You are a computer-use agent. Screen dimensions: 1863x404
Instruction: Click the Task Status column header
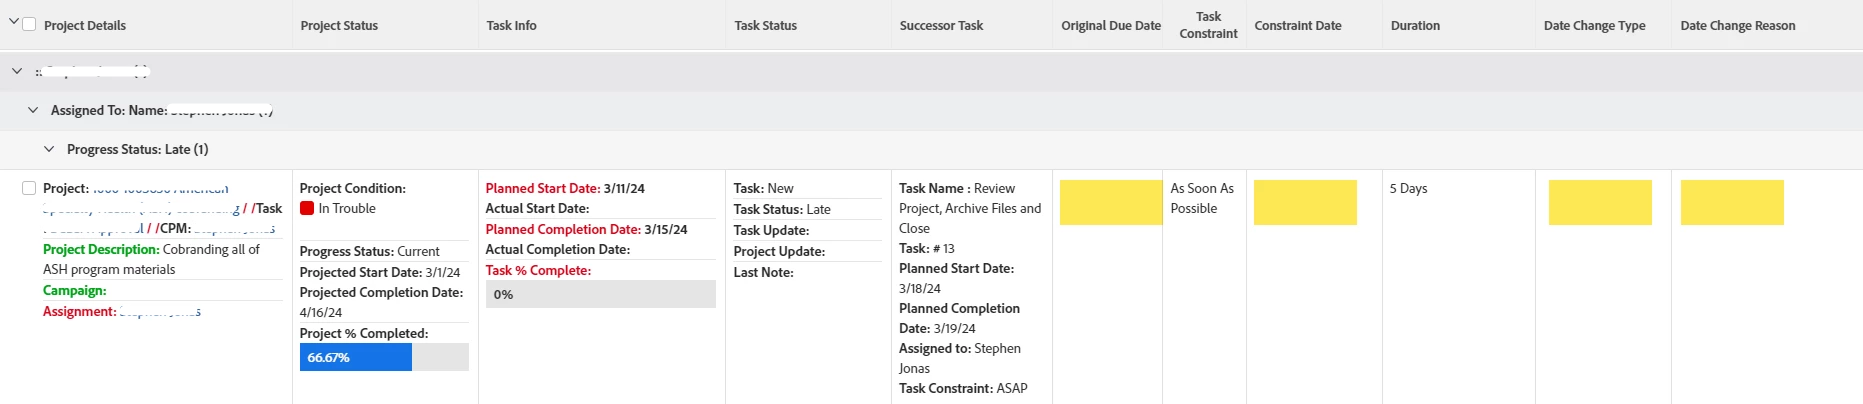tap(765, 26)
